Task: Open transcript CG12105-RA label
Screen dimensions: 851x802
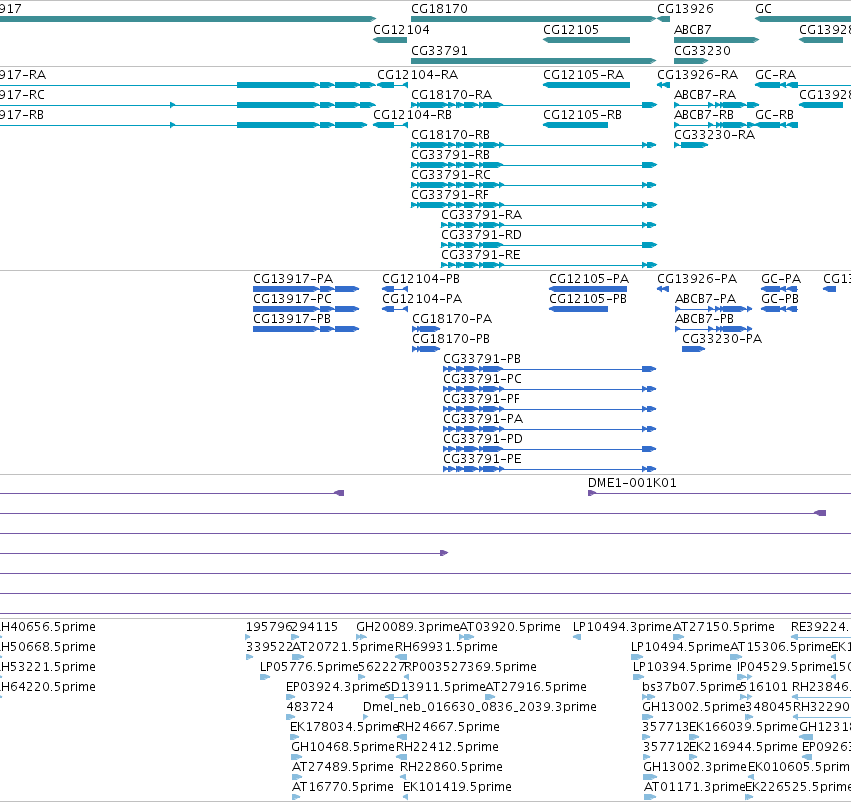Action: (583, 74)
